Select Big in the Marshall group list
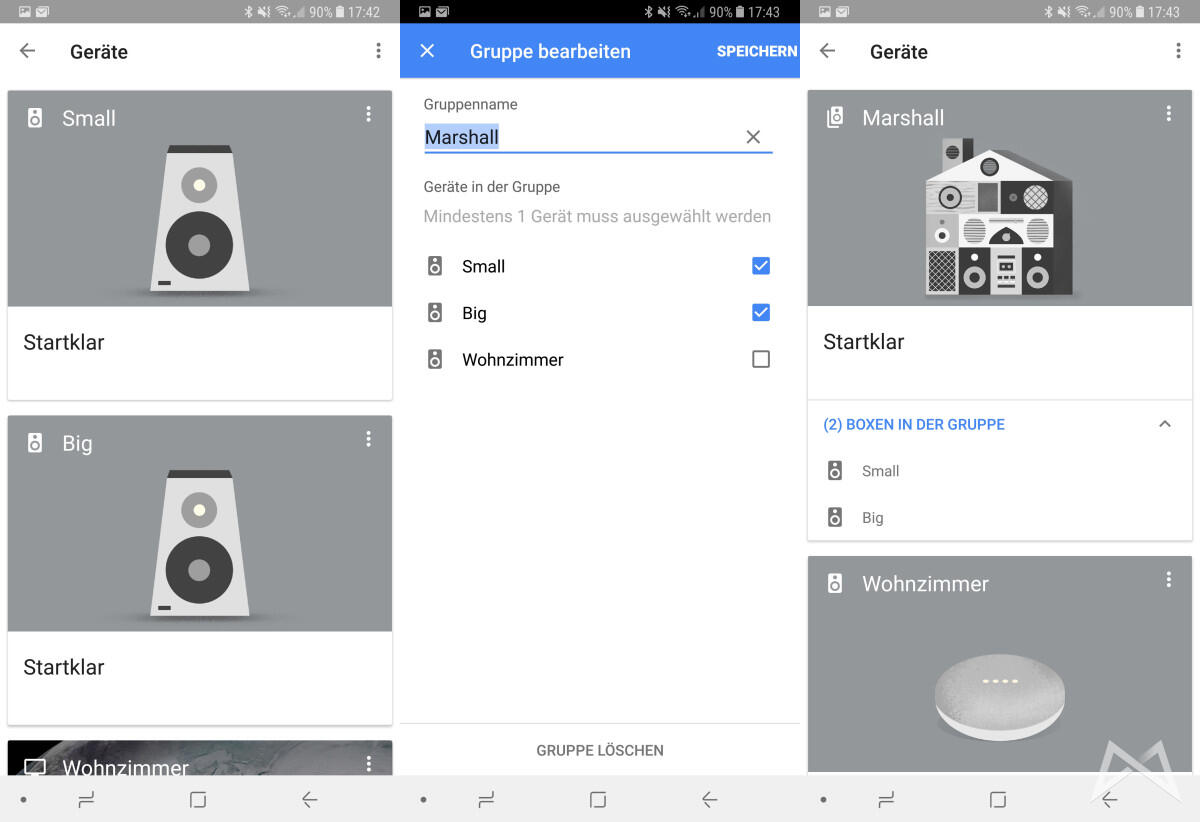The height and width of the screenshot is (822, 1200). tap(873, 518)
